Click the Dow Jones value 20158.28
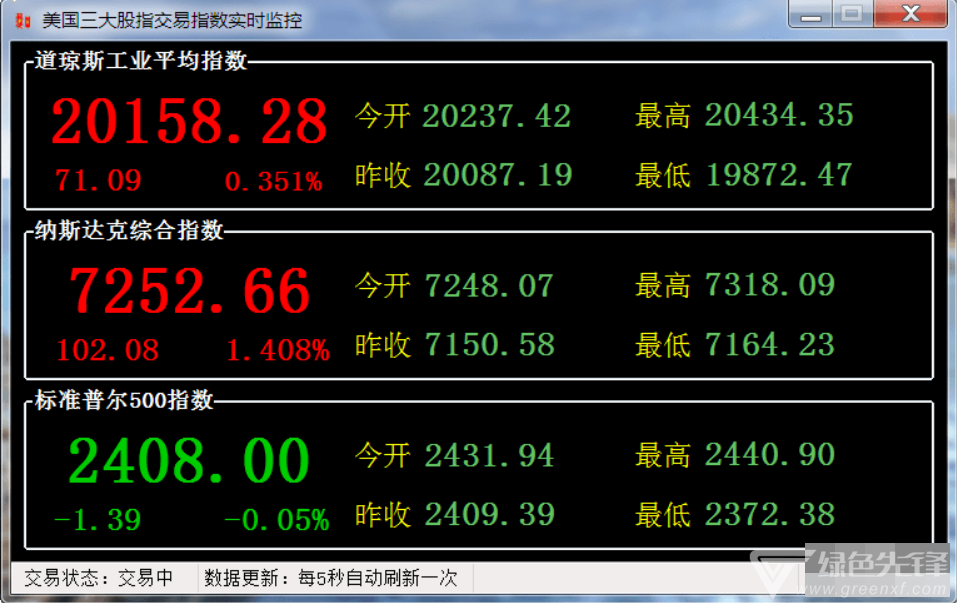The height and width of the screenshot is (603, 957). coord(189,121)
